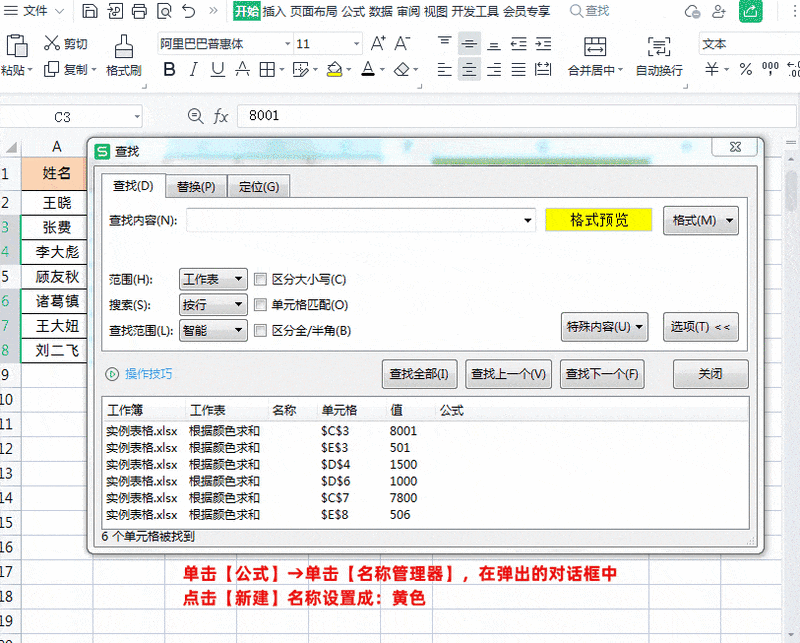
Task: Expand the 搜索 按行 dropdown
Action: click(213, 305)
